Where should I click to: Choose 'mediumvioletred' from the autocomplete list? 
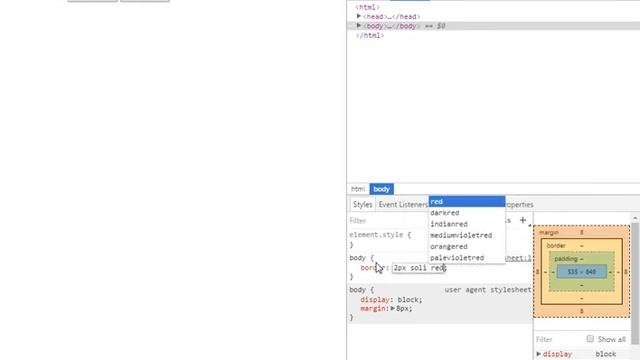(x=467, y=235)
